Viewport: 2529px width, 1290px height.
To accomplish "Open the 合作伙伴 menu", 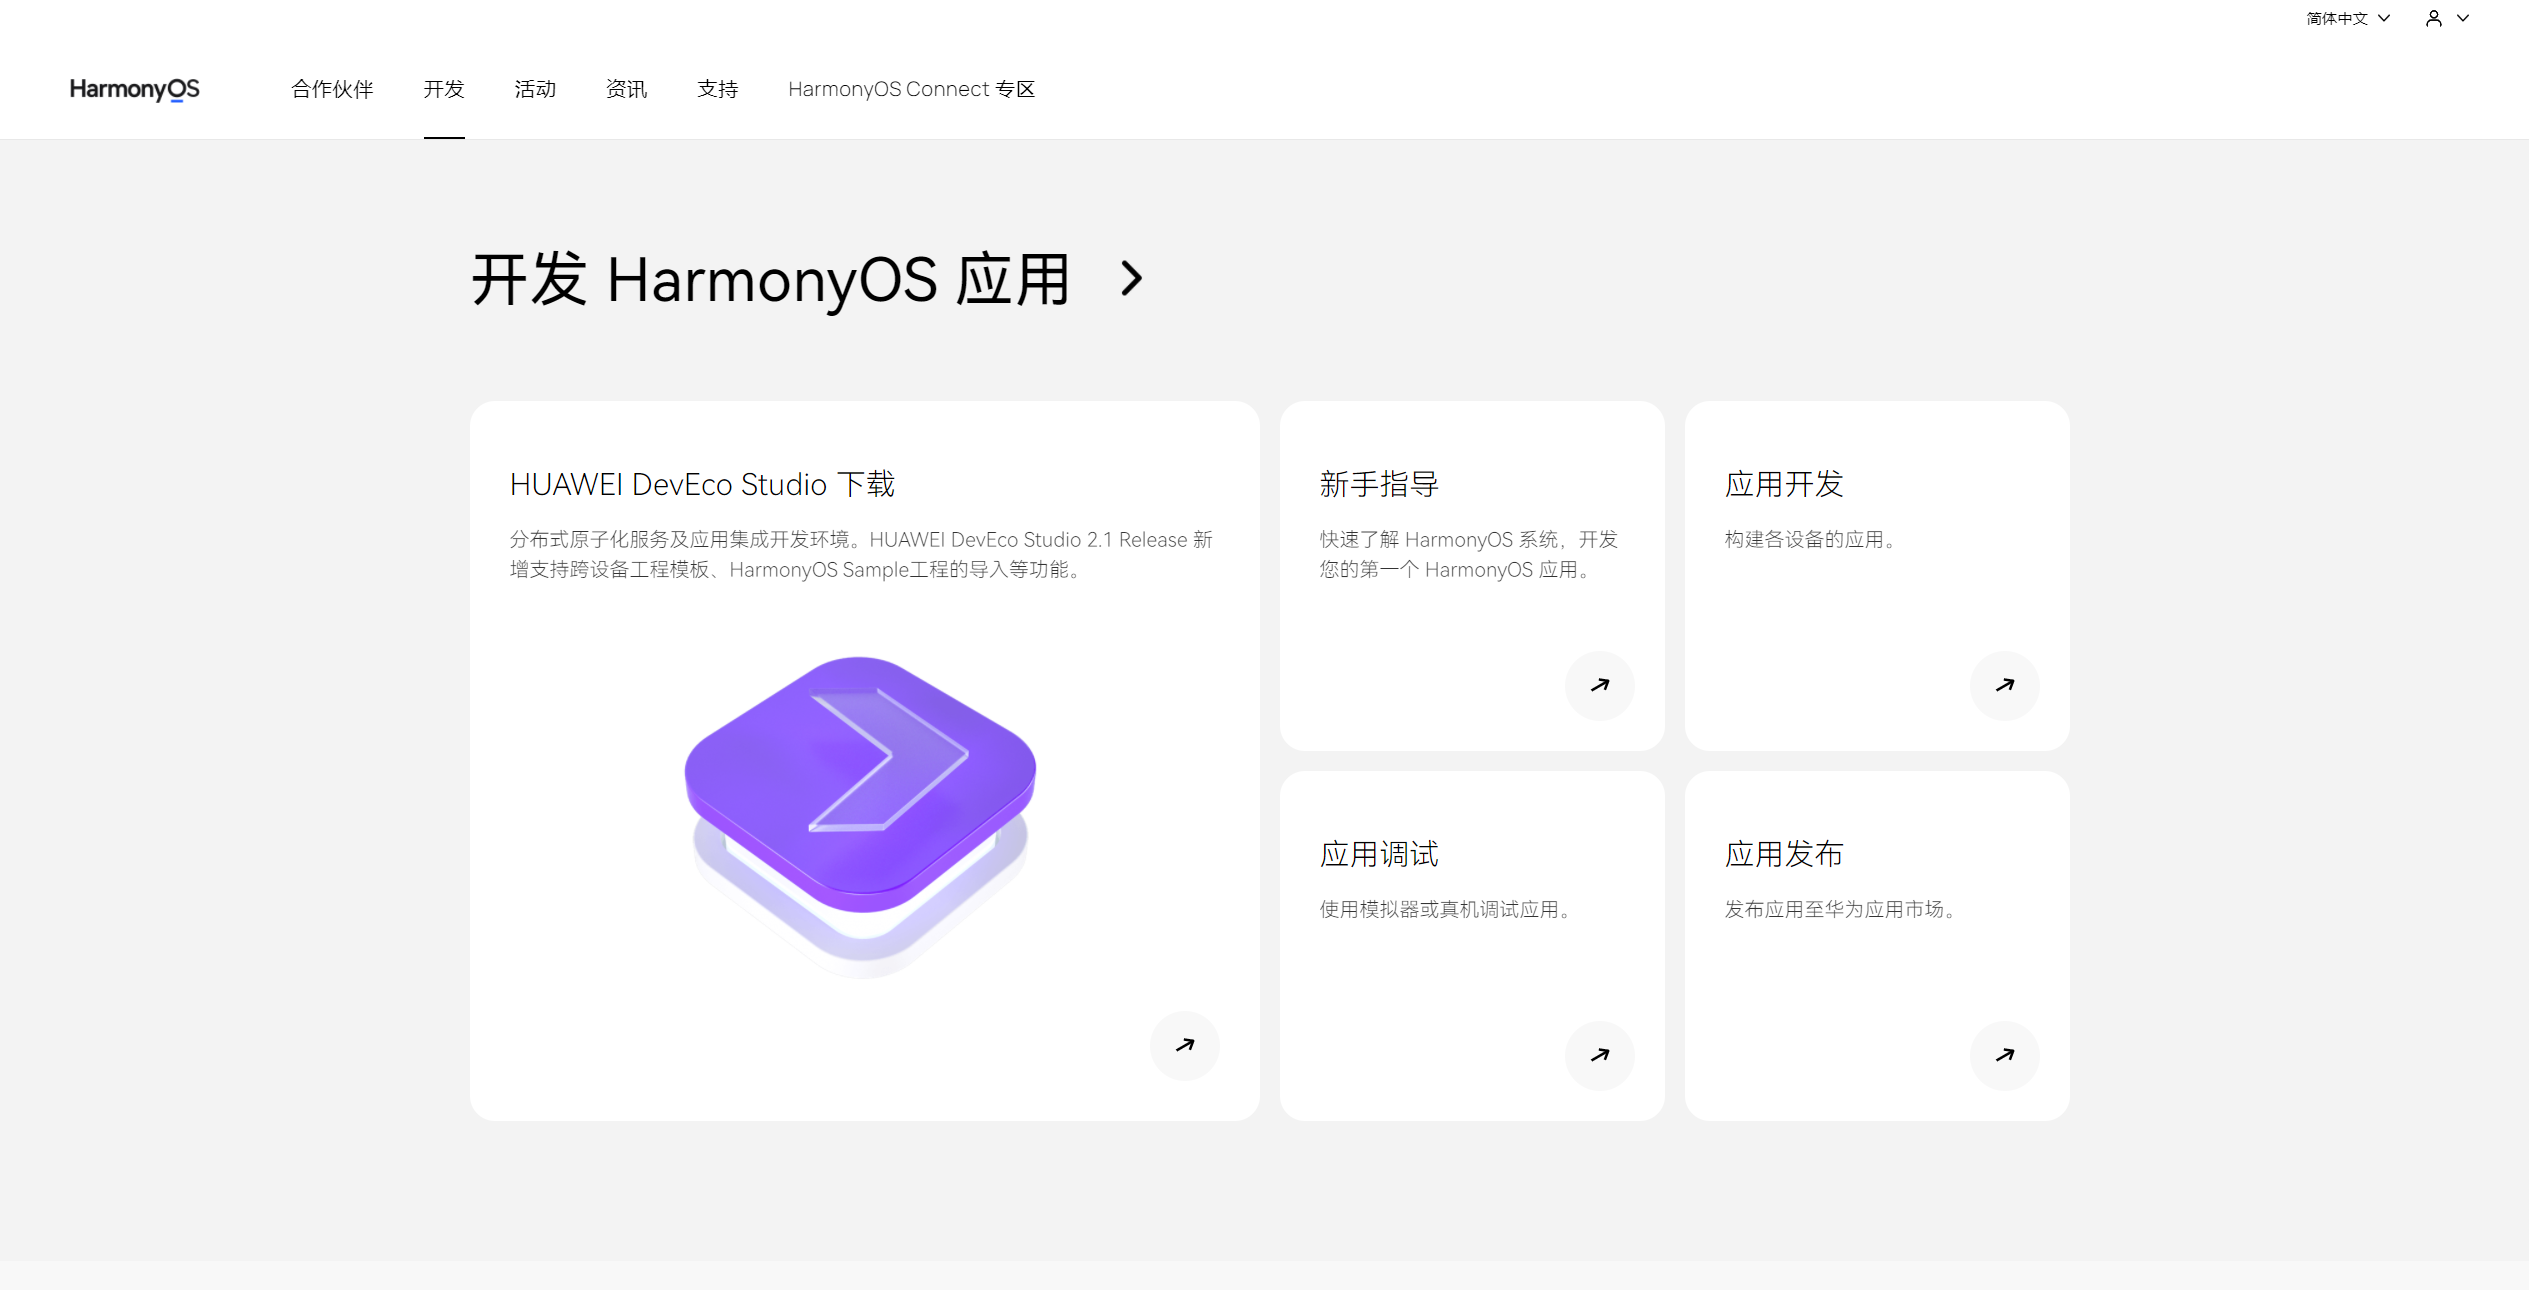I will tap(332, 89).
